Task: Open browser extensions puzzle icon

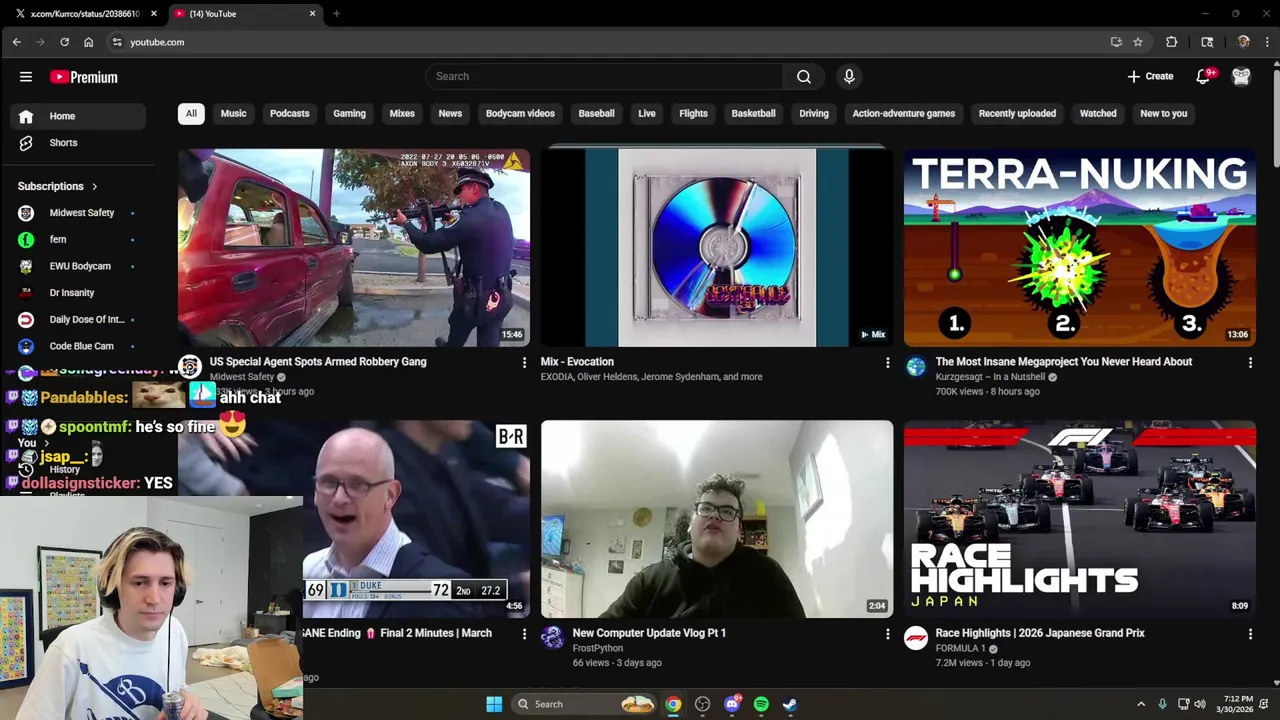Action: pos(1171,42)
